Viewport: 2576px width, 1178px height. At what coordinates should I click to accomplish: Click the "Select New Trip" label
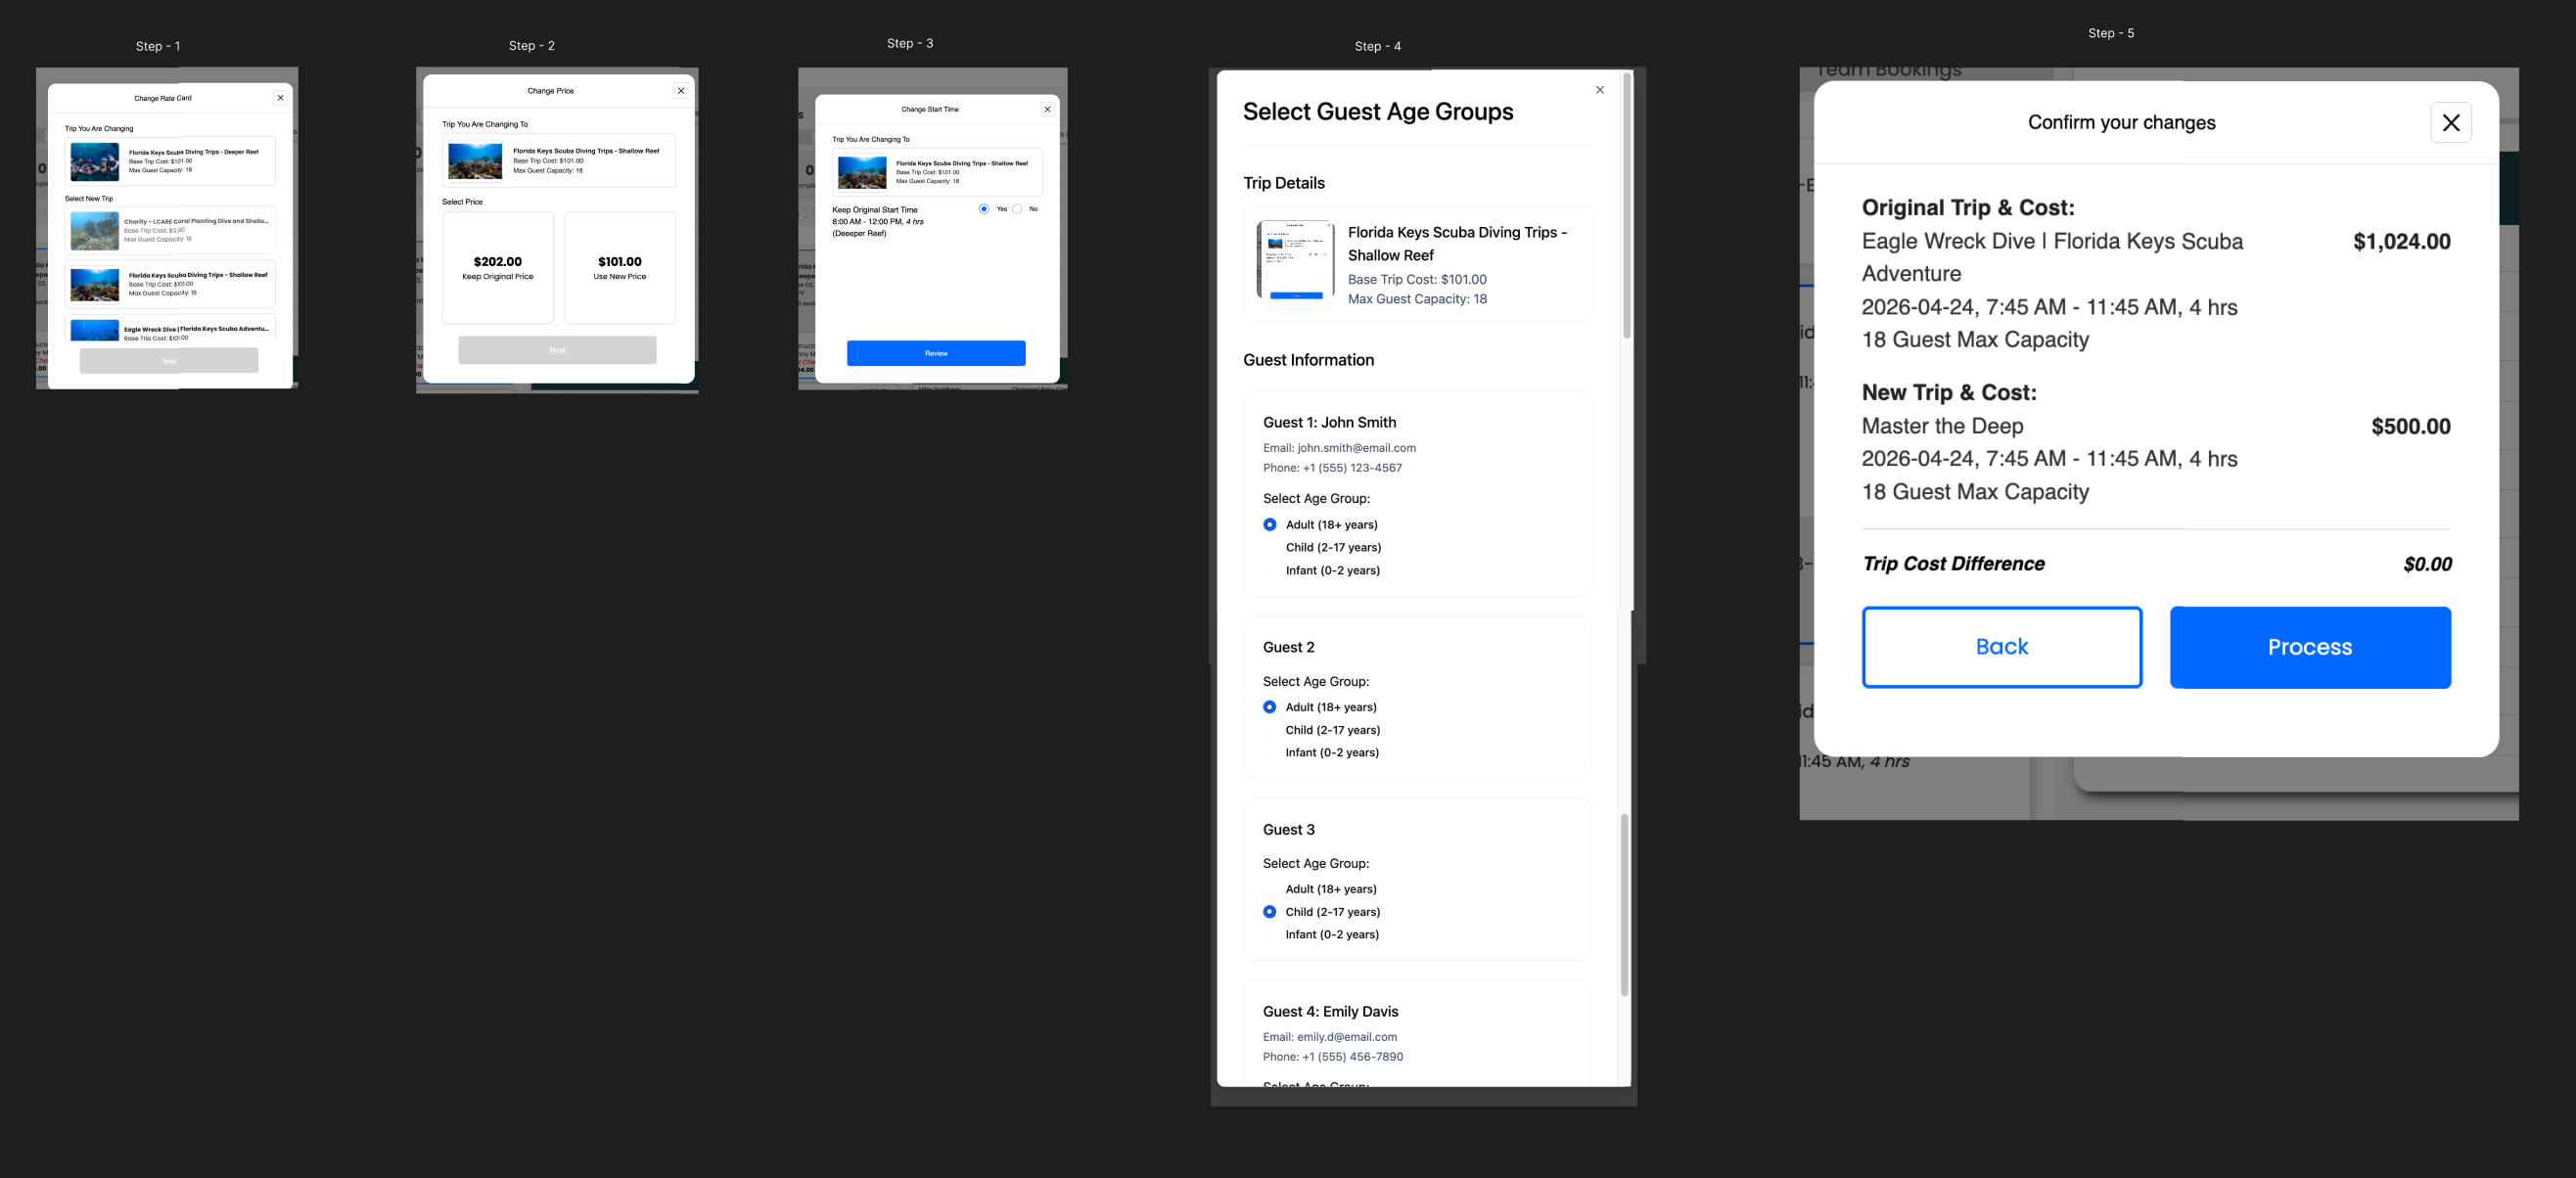(x=89, y=199)
